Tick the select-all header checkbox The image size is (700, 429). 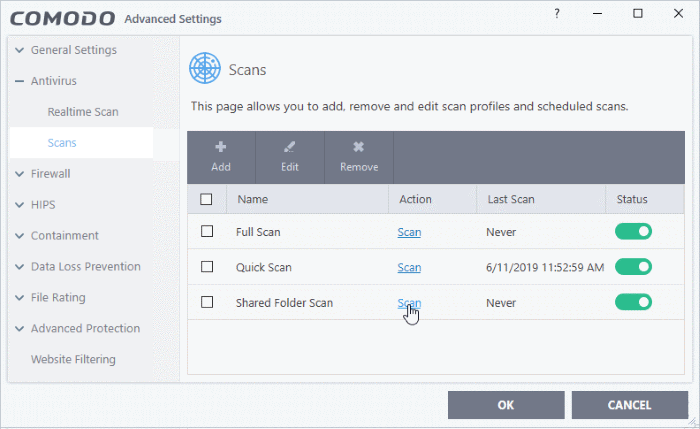coord(206,199)
